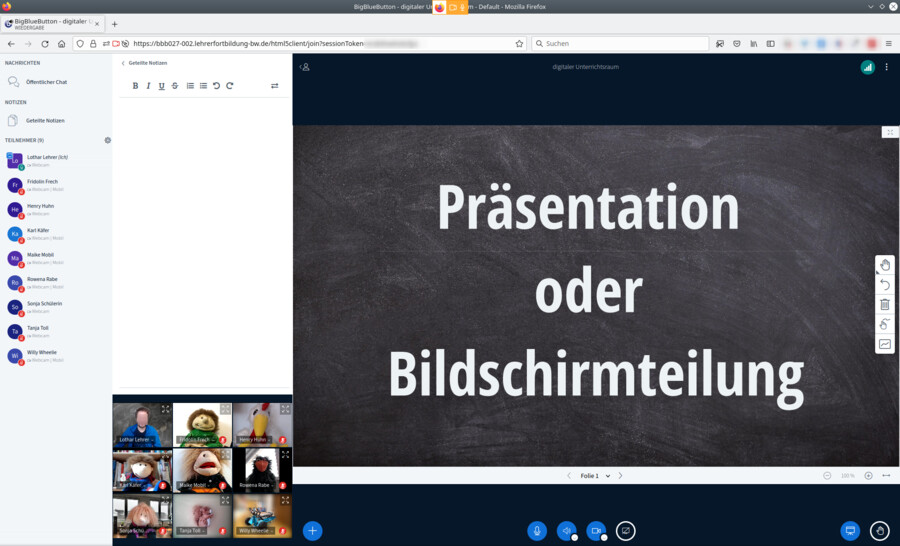Undo the last whiteboard annotation
The height and width of the screenshot is (546, 900).
point(885,285)
